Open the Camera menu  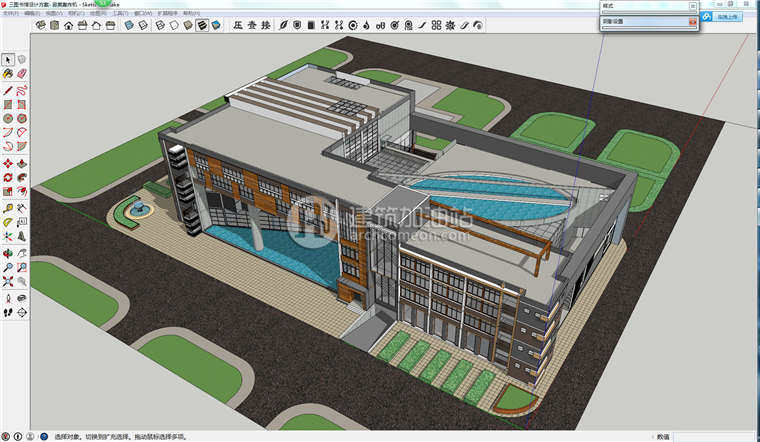point(76,14)
